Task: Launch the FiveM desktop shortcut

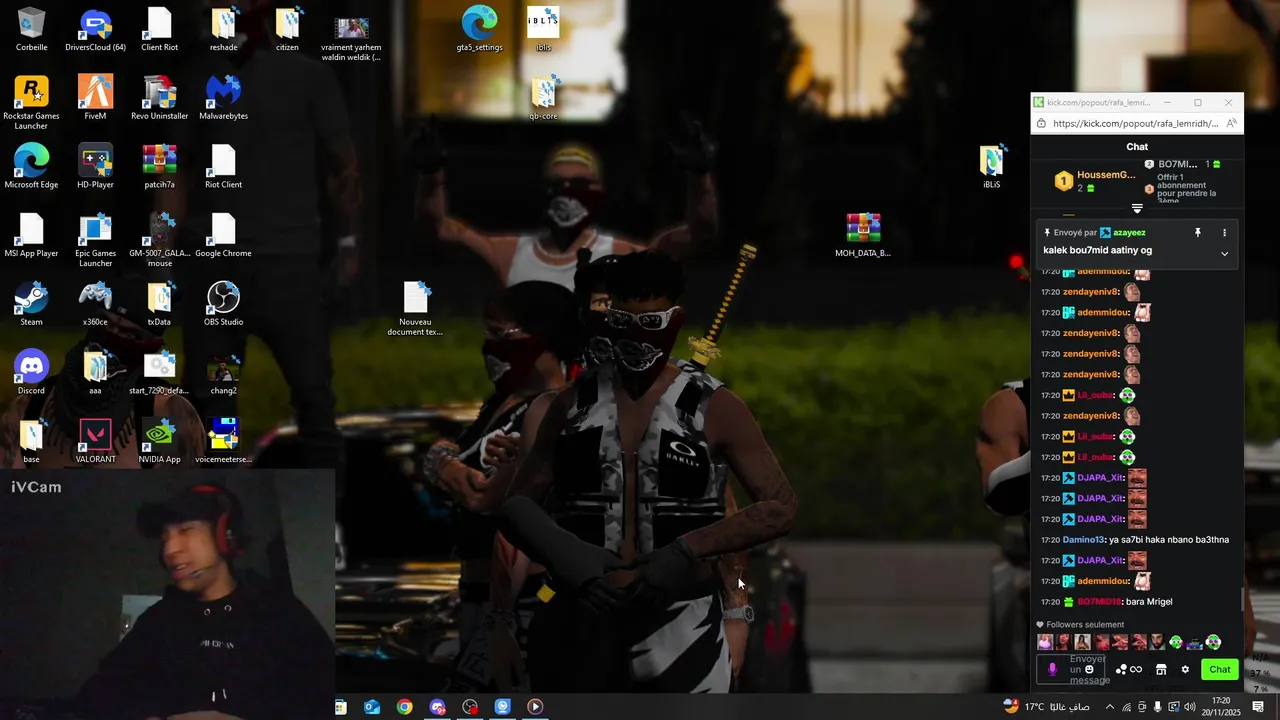Action: click(95, 98)
